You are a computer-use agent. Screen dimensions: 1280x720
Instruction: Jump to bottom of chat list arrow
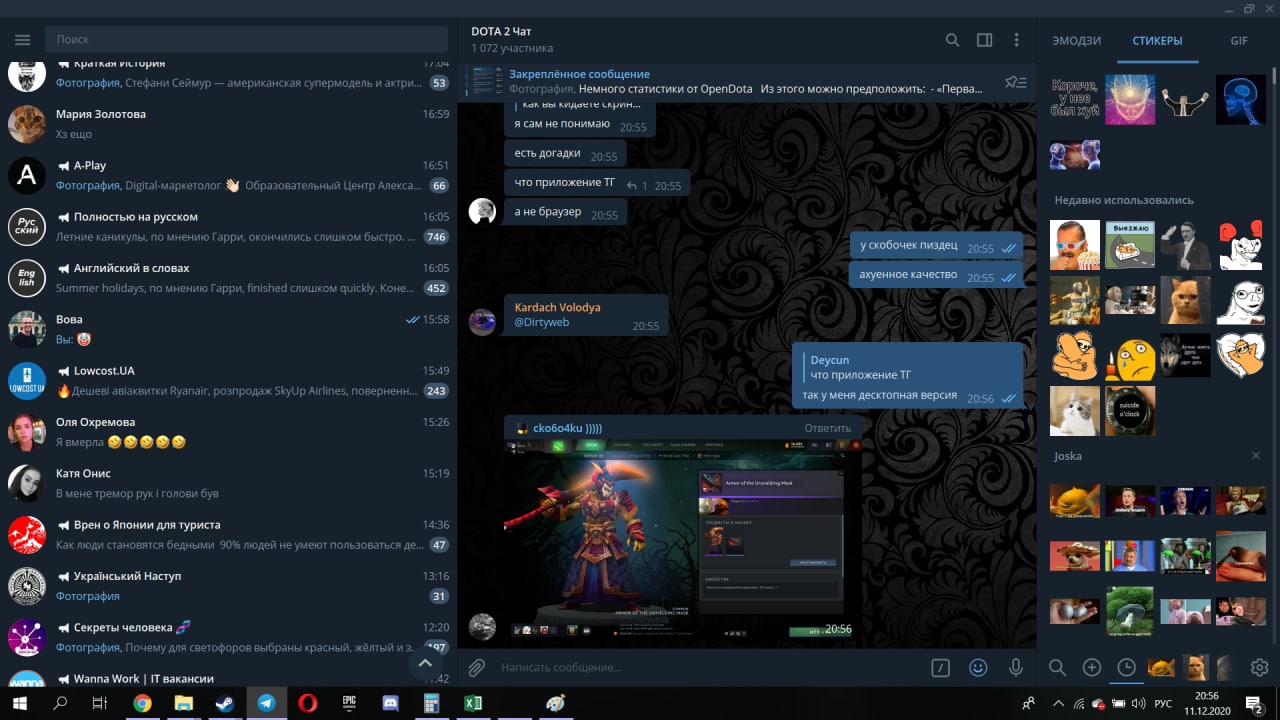424,662
